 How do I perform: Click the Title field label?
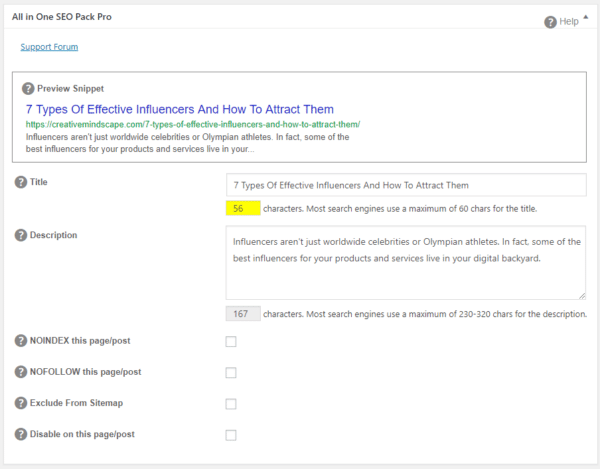click(39, 182)
